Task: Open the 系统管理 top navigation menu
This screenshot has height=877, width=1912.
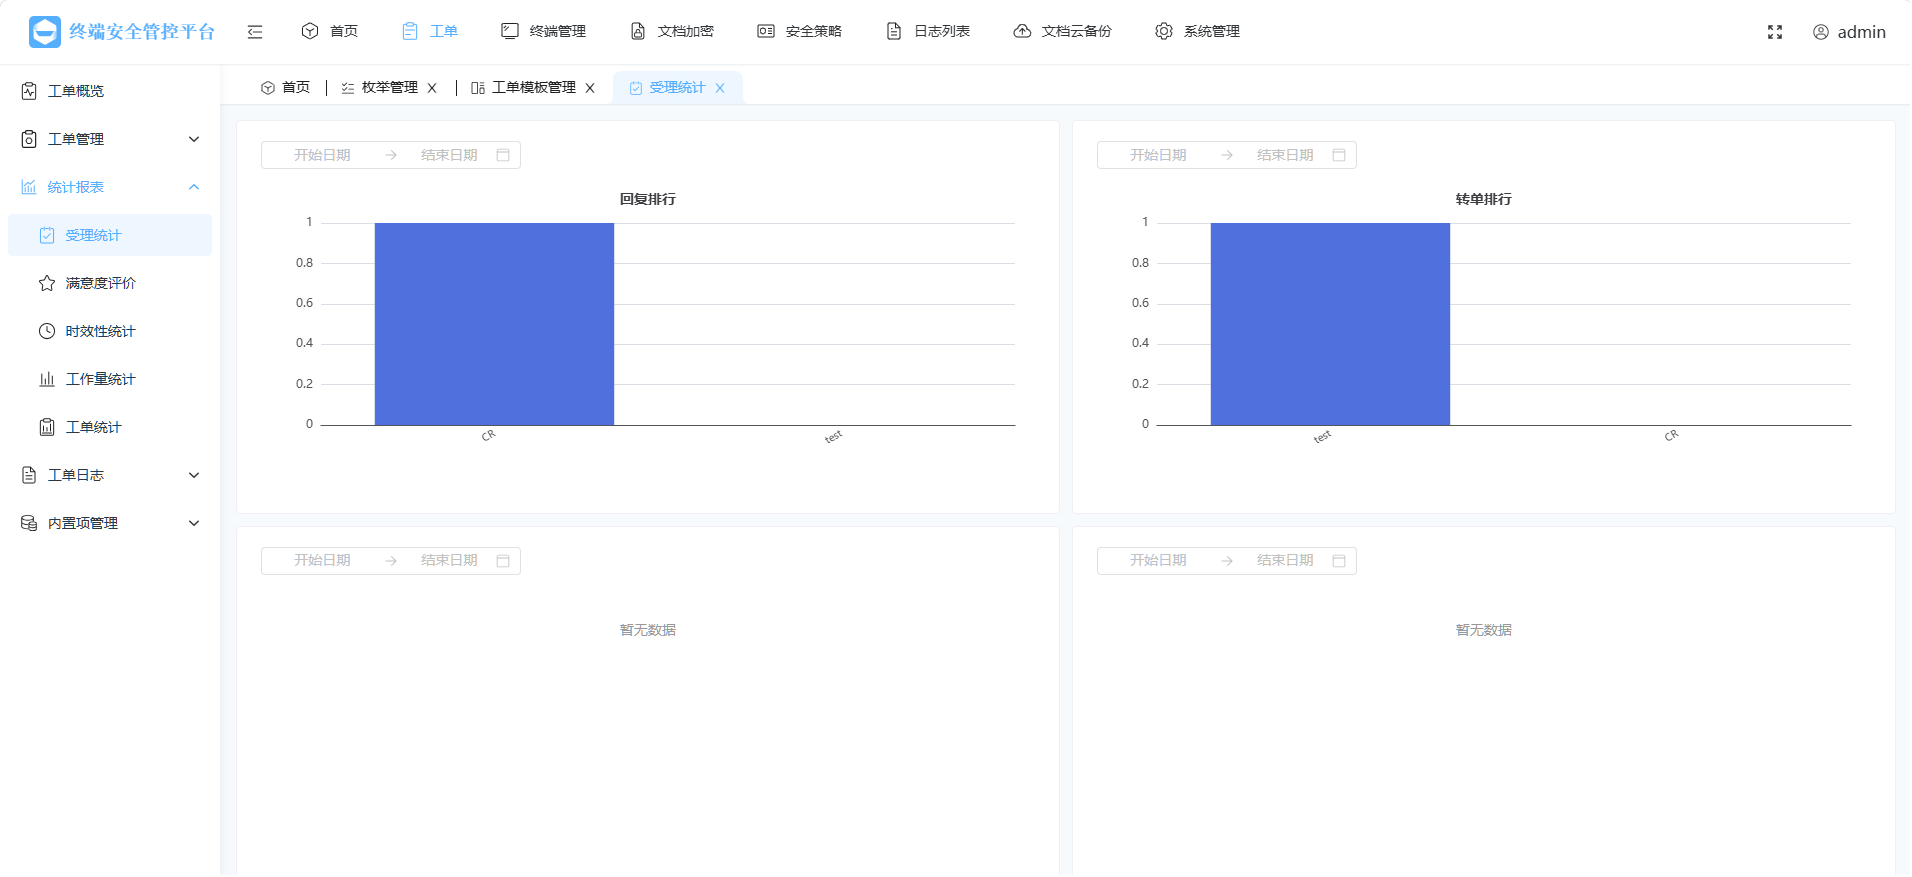Action: coord(1198,32)
